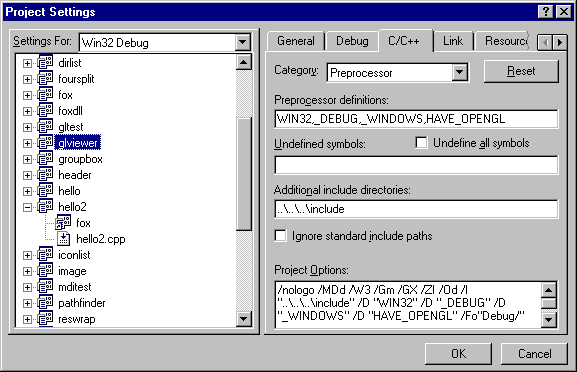Select the image tree item label
The image size is (577, 372).
click(x=72, y=271)
